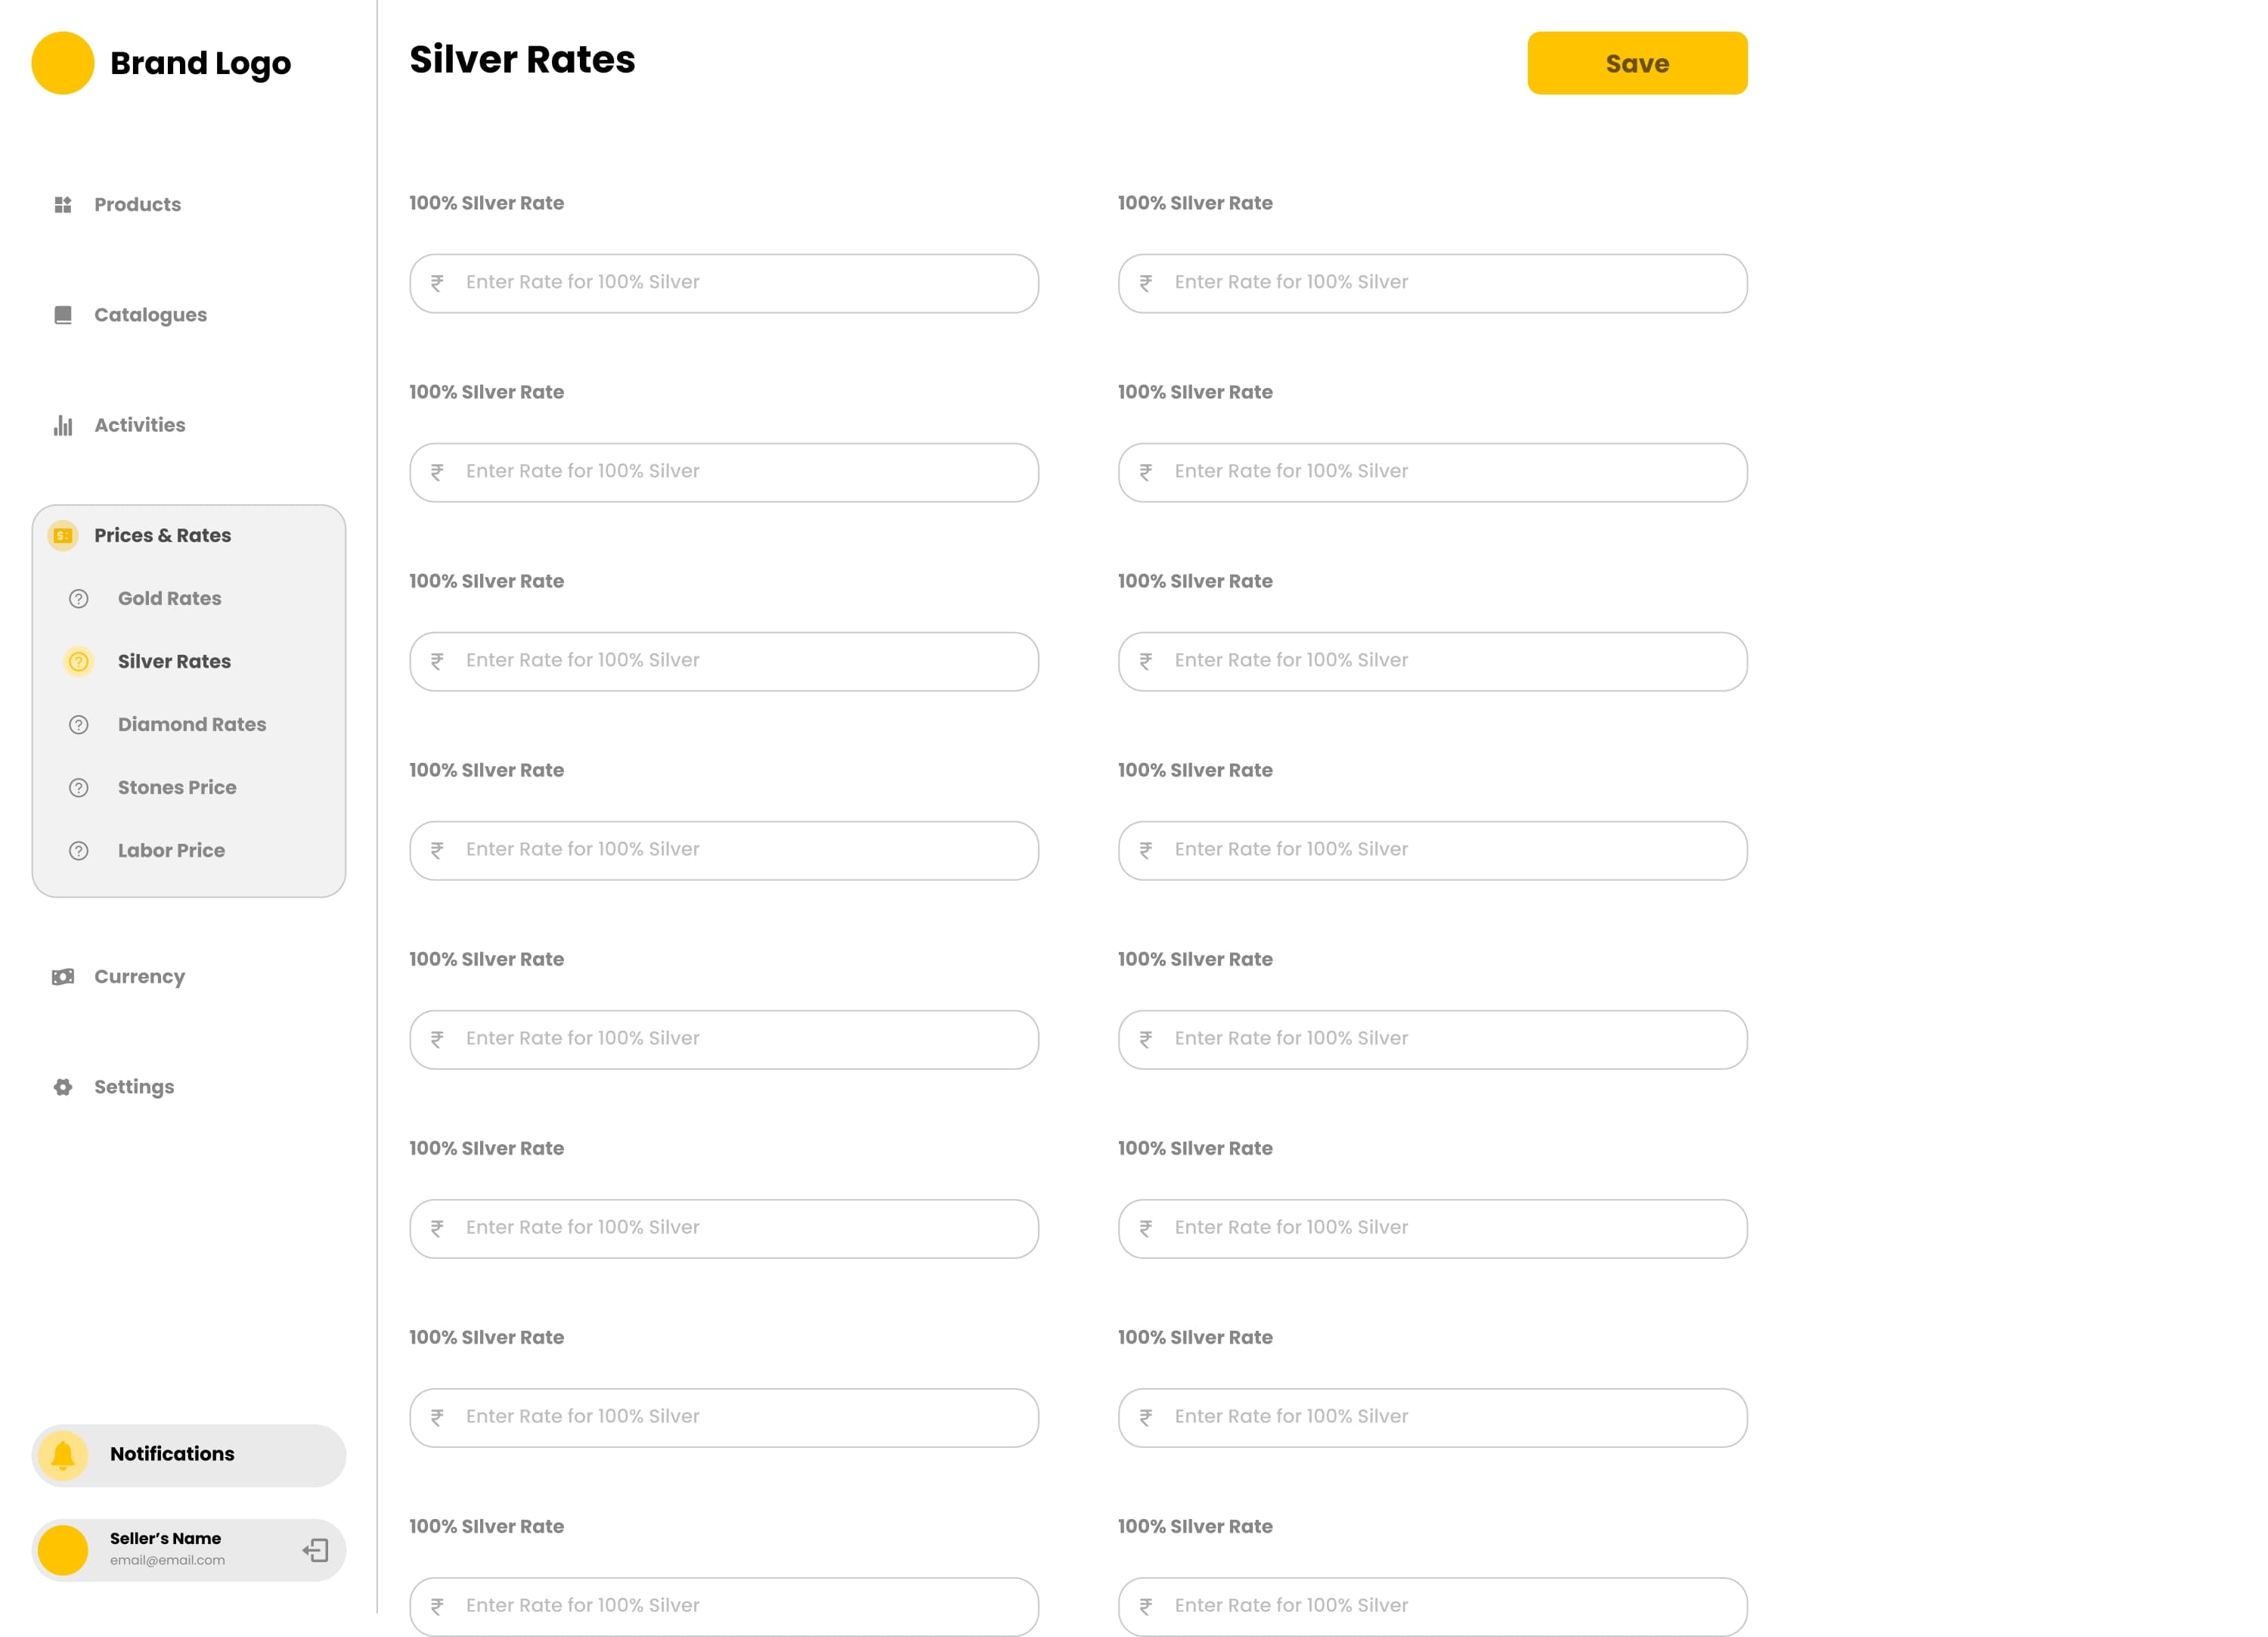Click the first 100% Silver rate field
The height and width of the screenshot is (1637, 2268).
pyautogui.click(x=723, y=283)
